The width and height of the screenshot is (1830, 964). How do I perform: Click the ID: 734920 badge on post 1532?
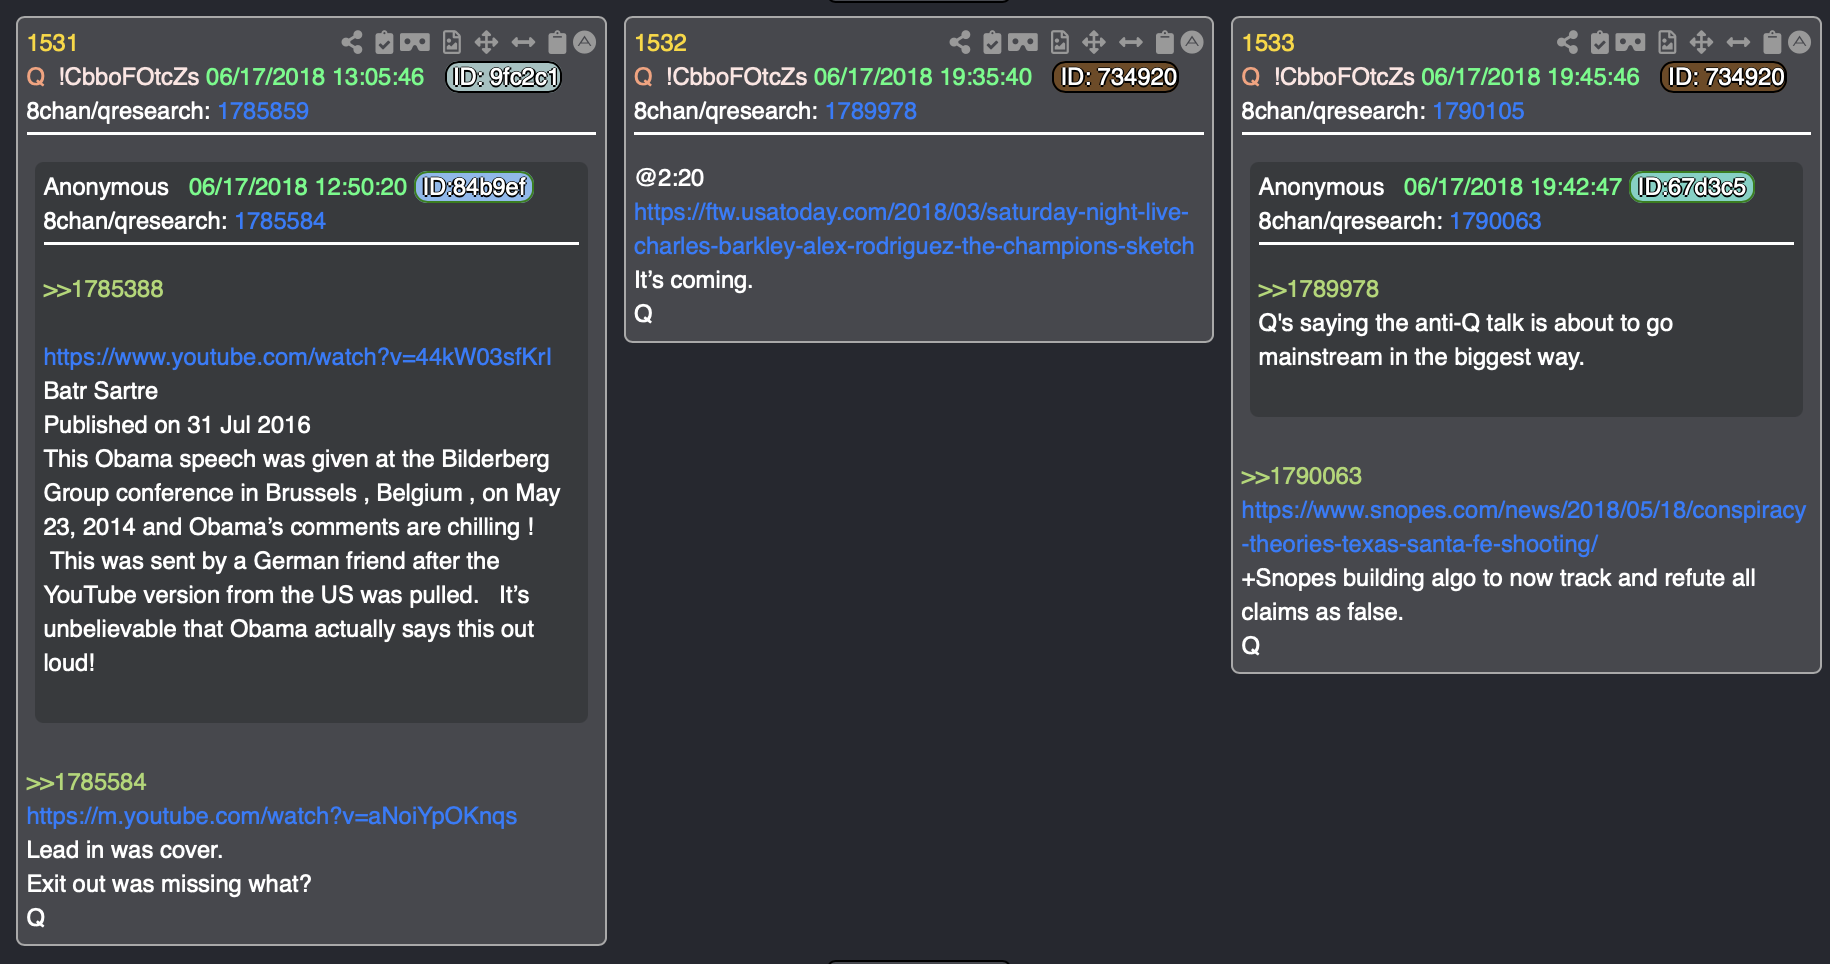click(x=1116, y=77)
